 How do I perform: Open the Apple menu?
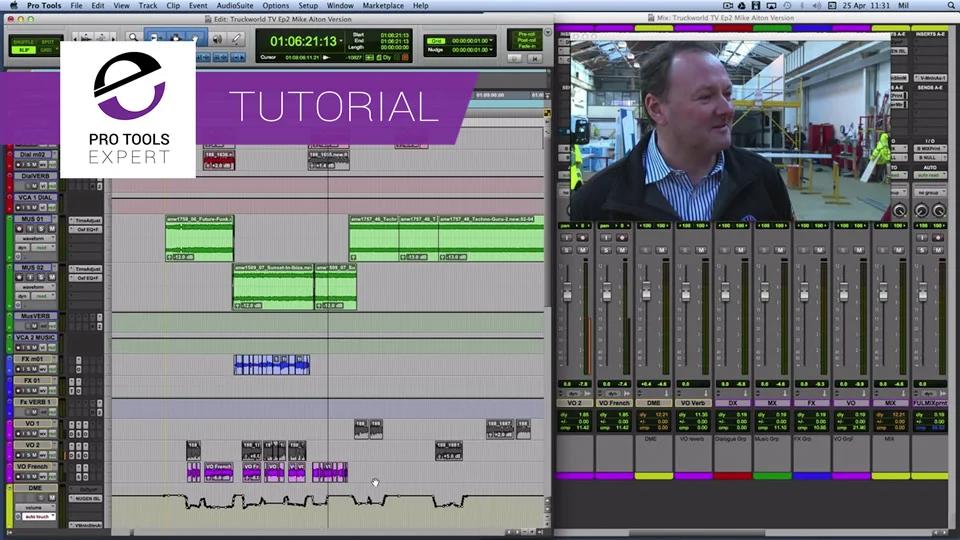13,6
